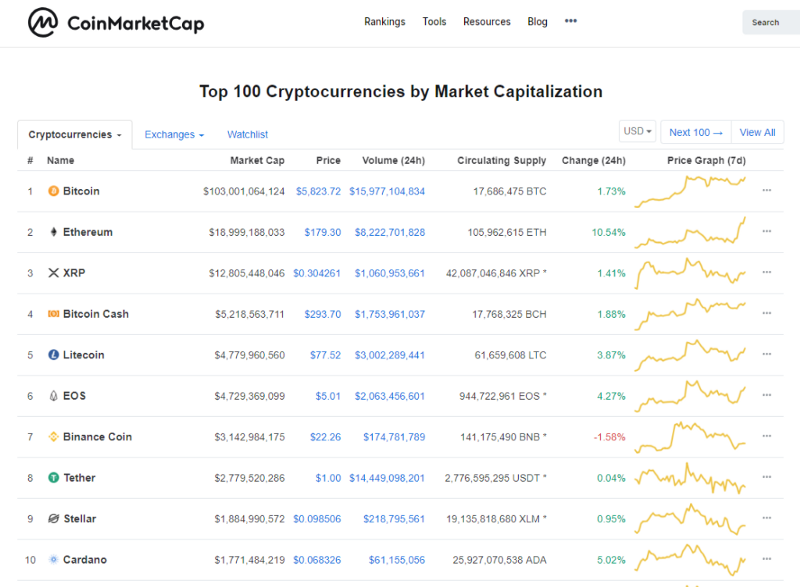Click the Ethereum diamond icon

click(x=54, y=232)
